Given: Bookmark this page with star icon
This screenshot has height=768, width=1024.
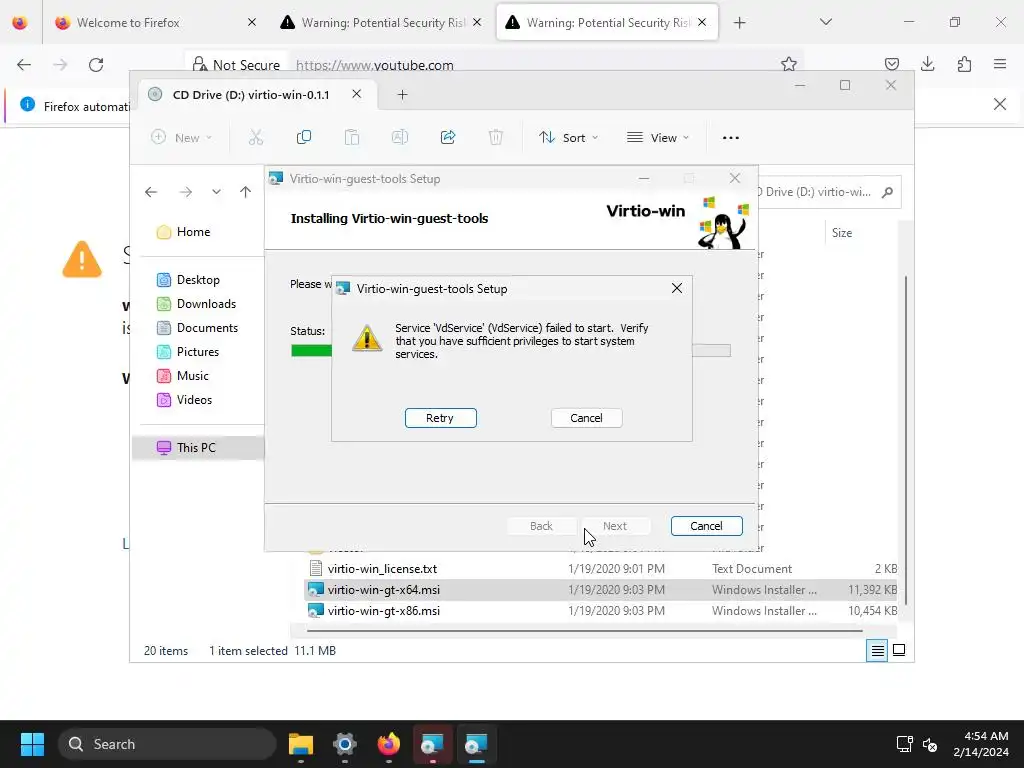Looking at the screenshot, I should [x=789, y=64].
